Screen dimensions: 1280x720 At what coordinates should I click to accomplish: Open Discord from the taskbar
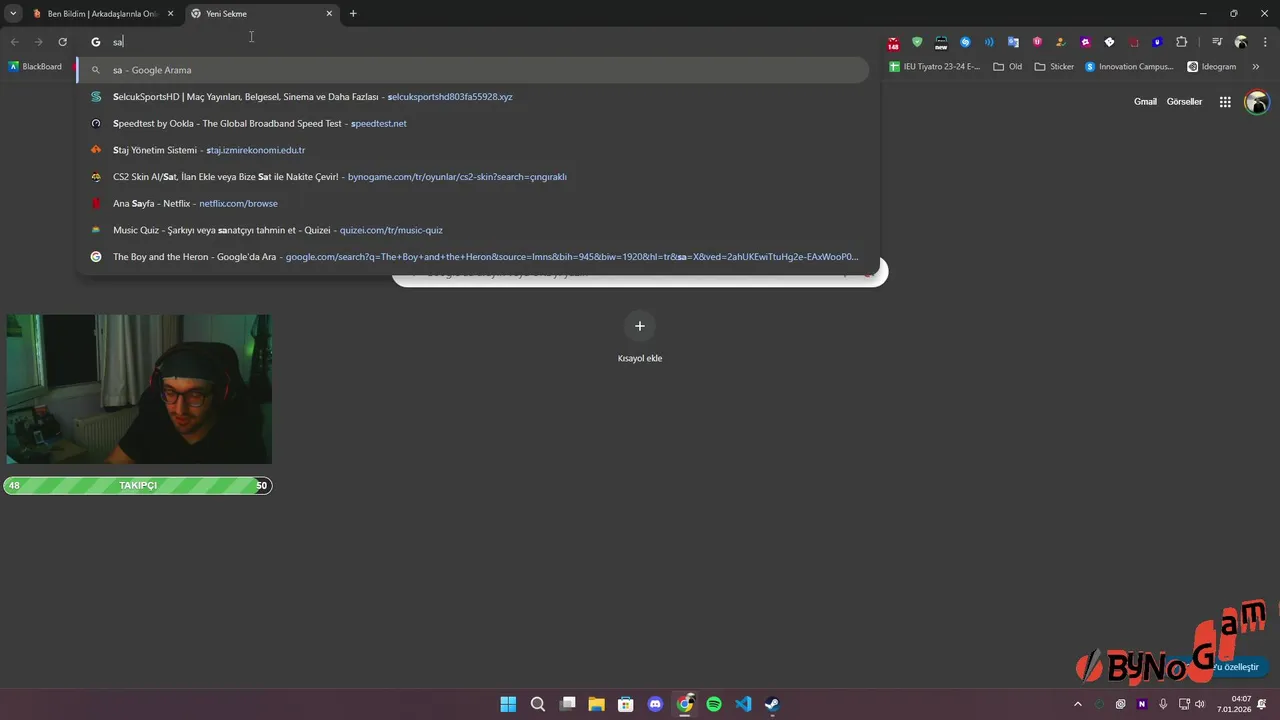pyautogui.click(x=655, y=704)
